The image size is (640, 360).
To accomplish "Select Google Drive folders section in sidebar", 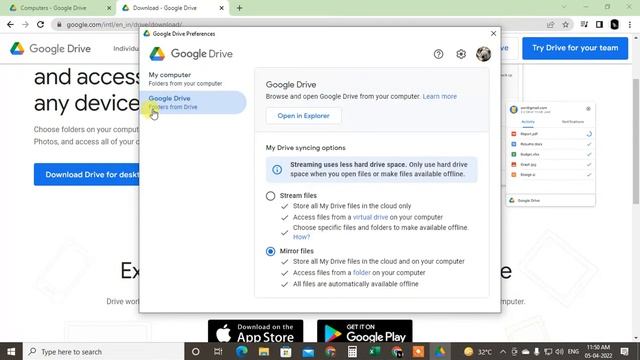I will click(x=193, y=102).
